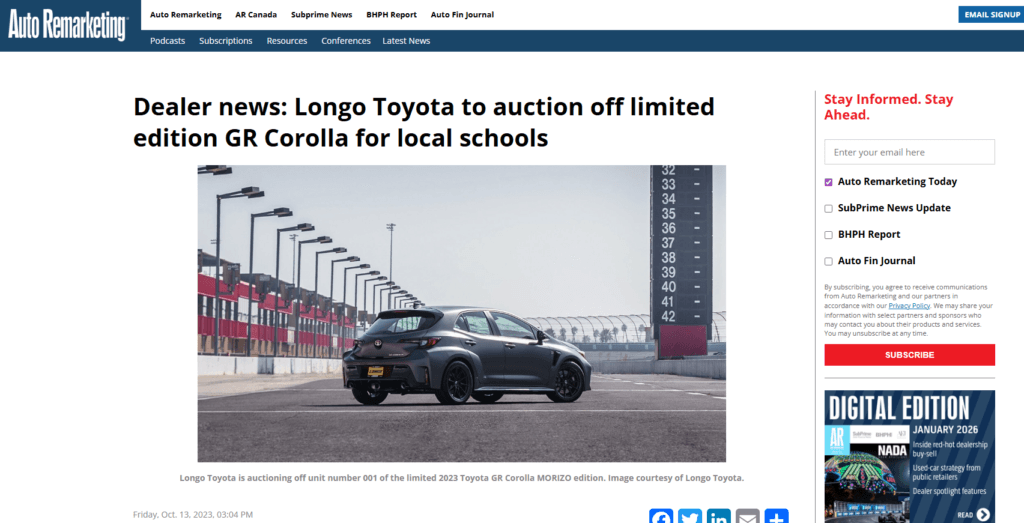Screen dimensions: 1024x523
Task: Uncheck Auto Remarketing Today newsletter
Action: tap(828, 182)
